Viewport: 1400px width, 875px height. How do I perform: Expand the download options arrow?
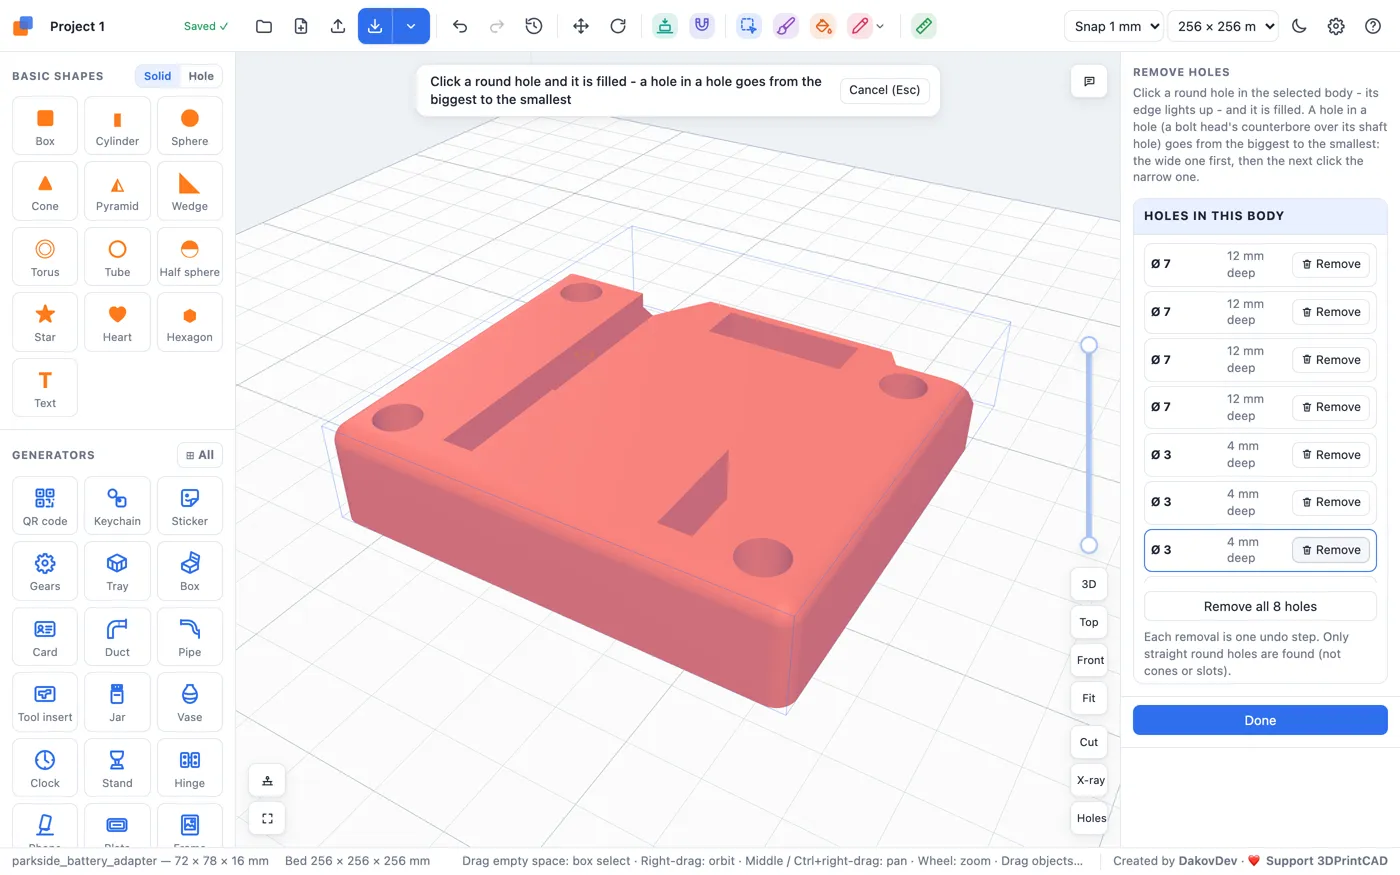[411, 26]
